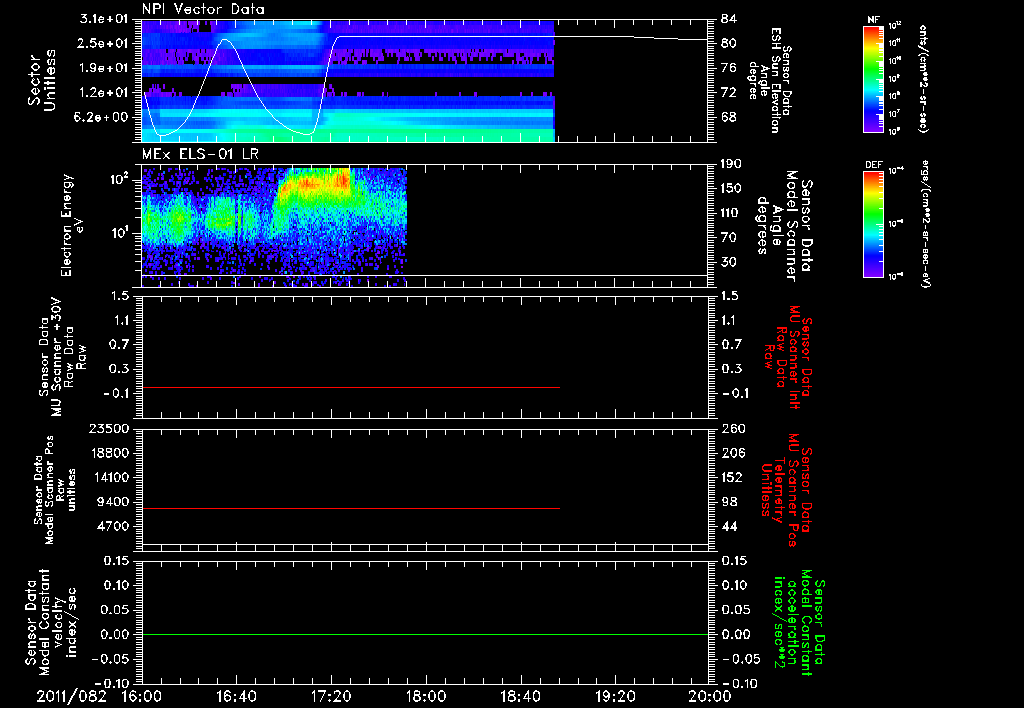
Task: Click the red "MU Scanner Pos Telemetry" label
Action: (786, 490)
